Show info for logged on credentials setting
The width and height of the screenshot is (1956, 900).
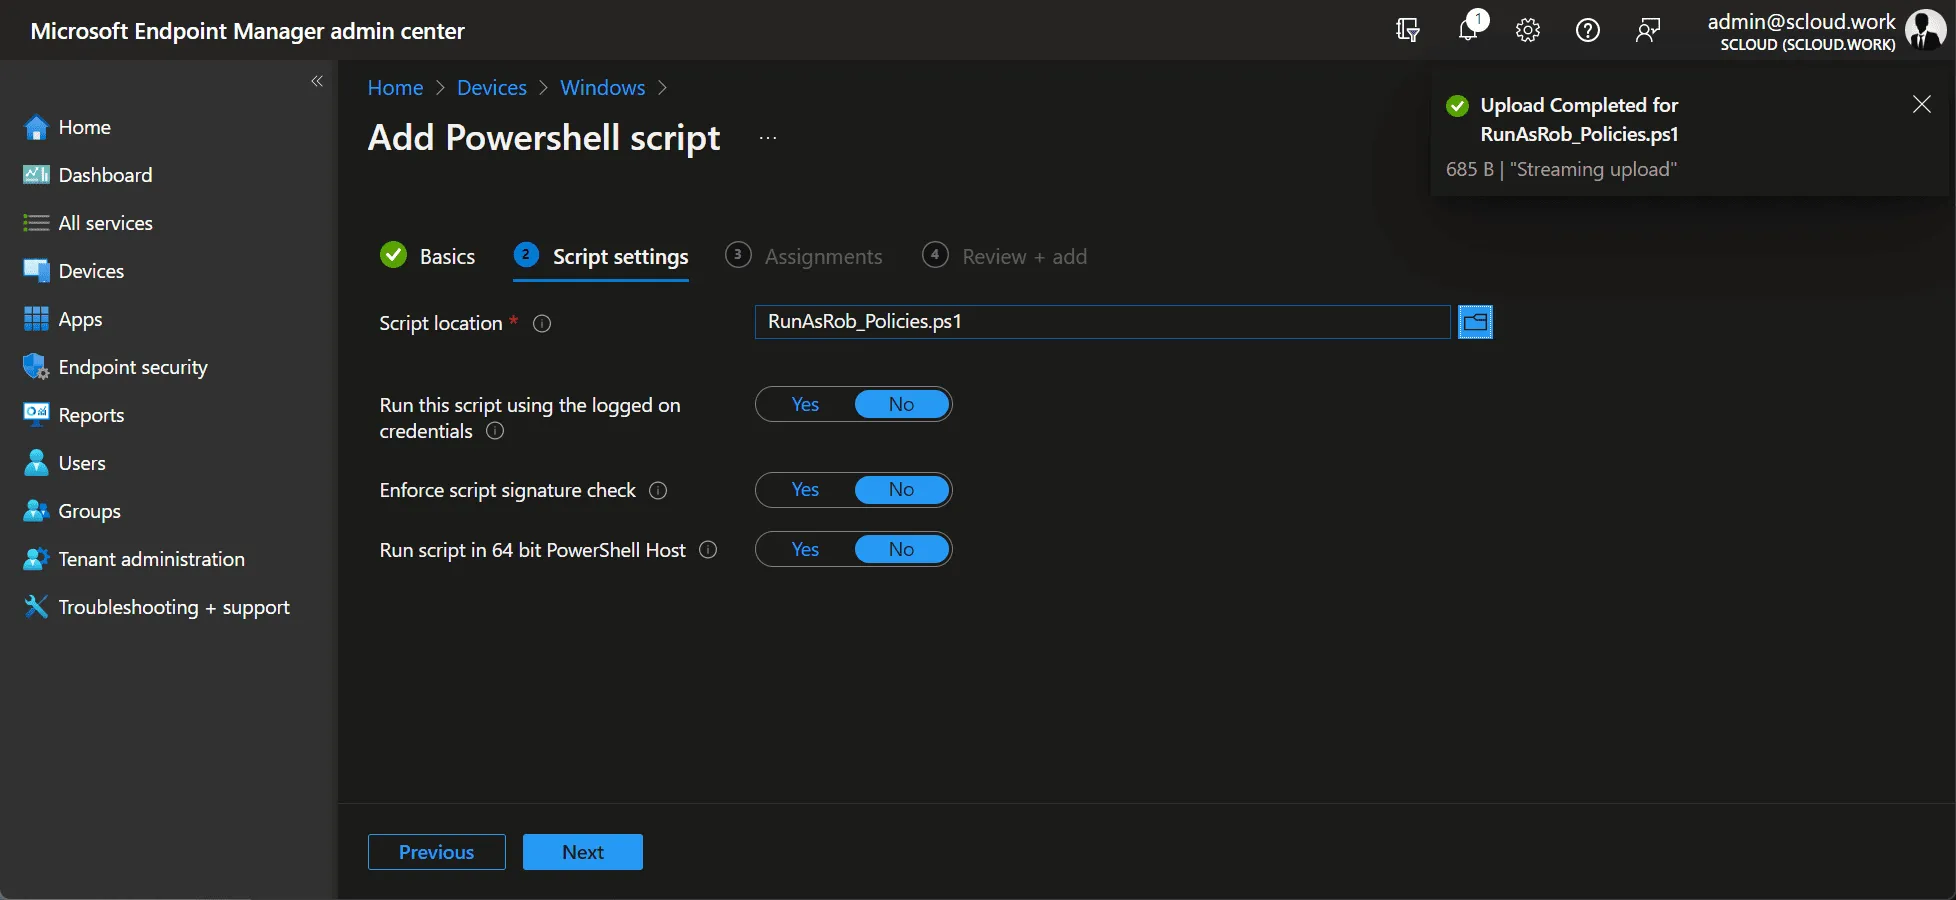495,431
